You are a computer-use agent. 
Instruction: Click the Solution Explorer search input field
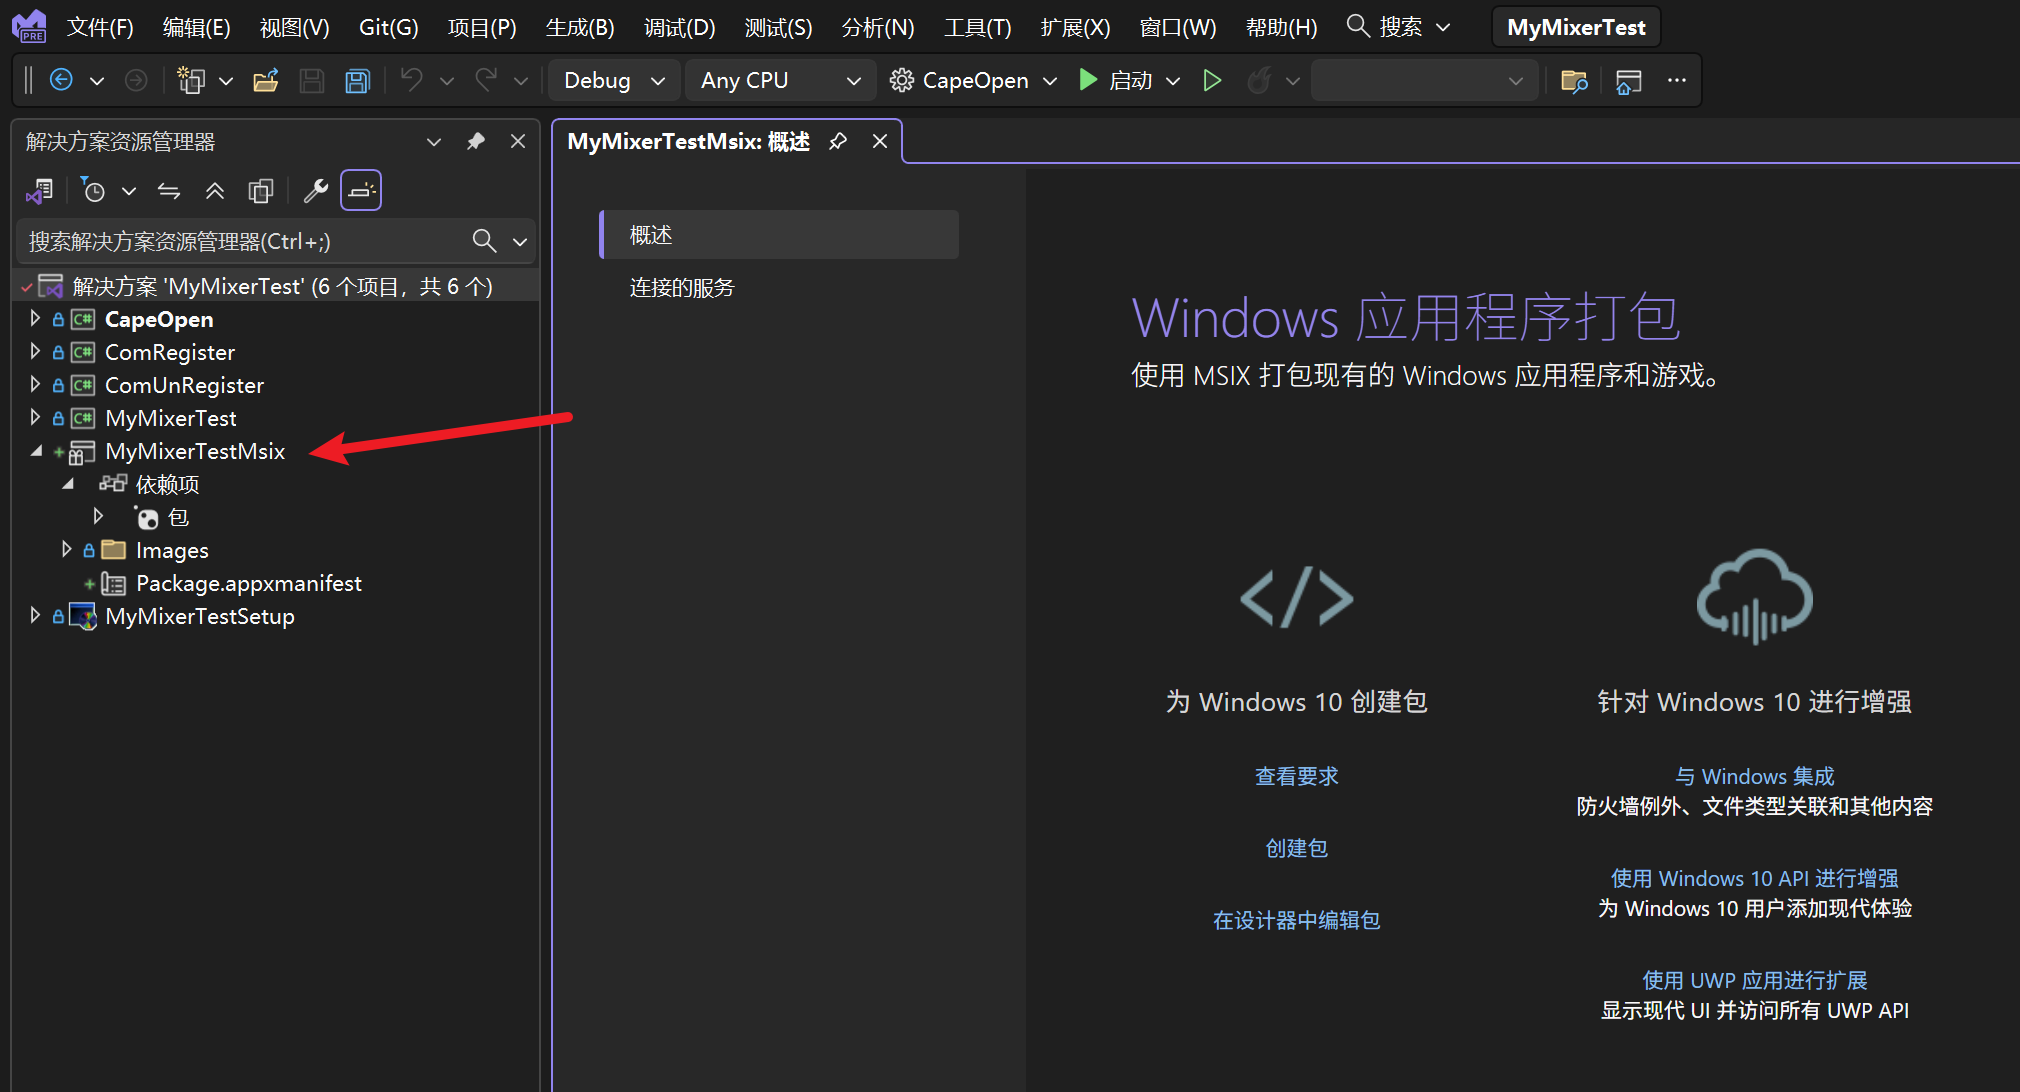pos(245,241)
